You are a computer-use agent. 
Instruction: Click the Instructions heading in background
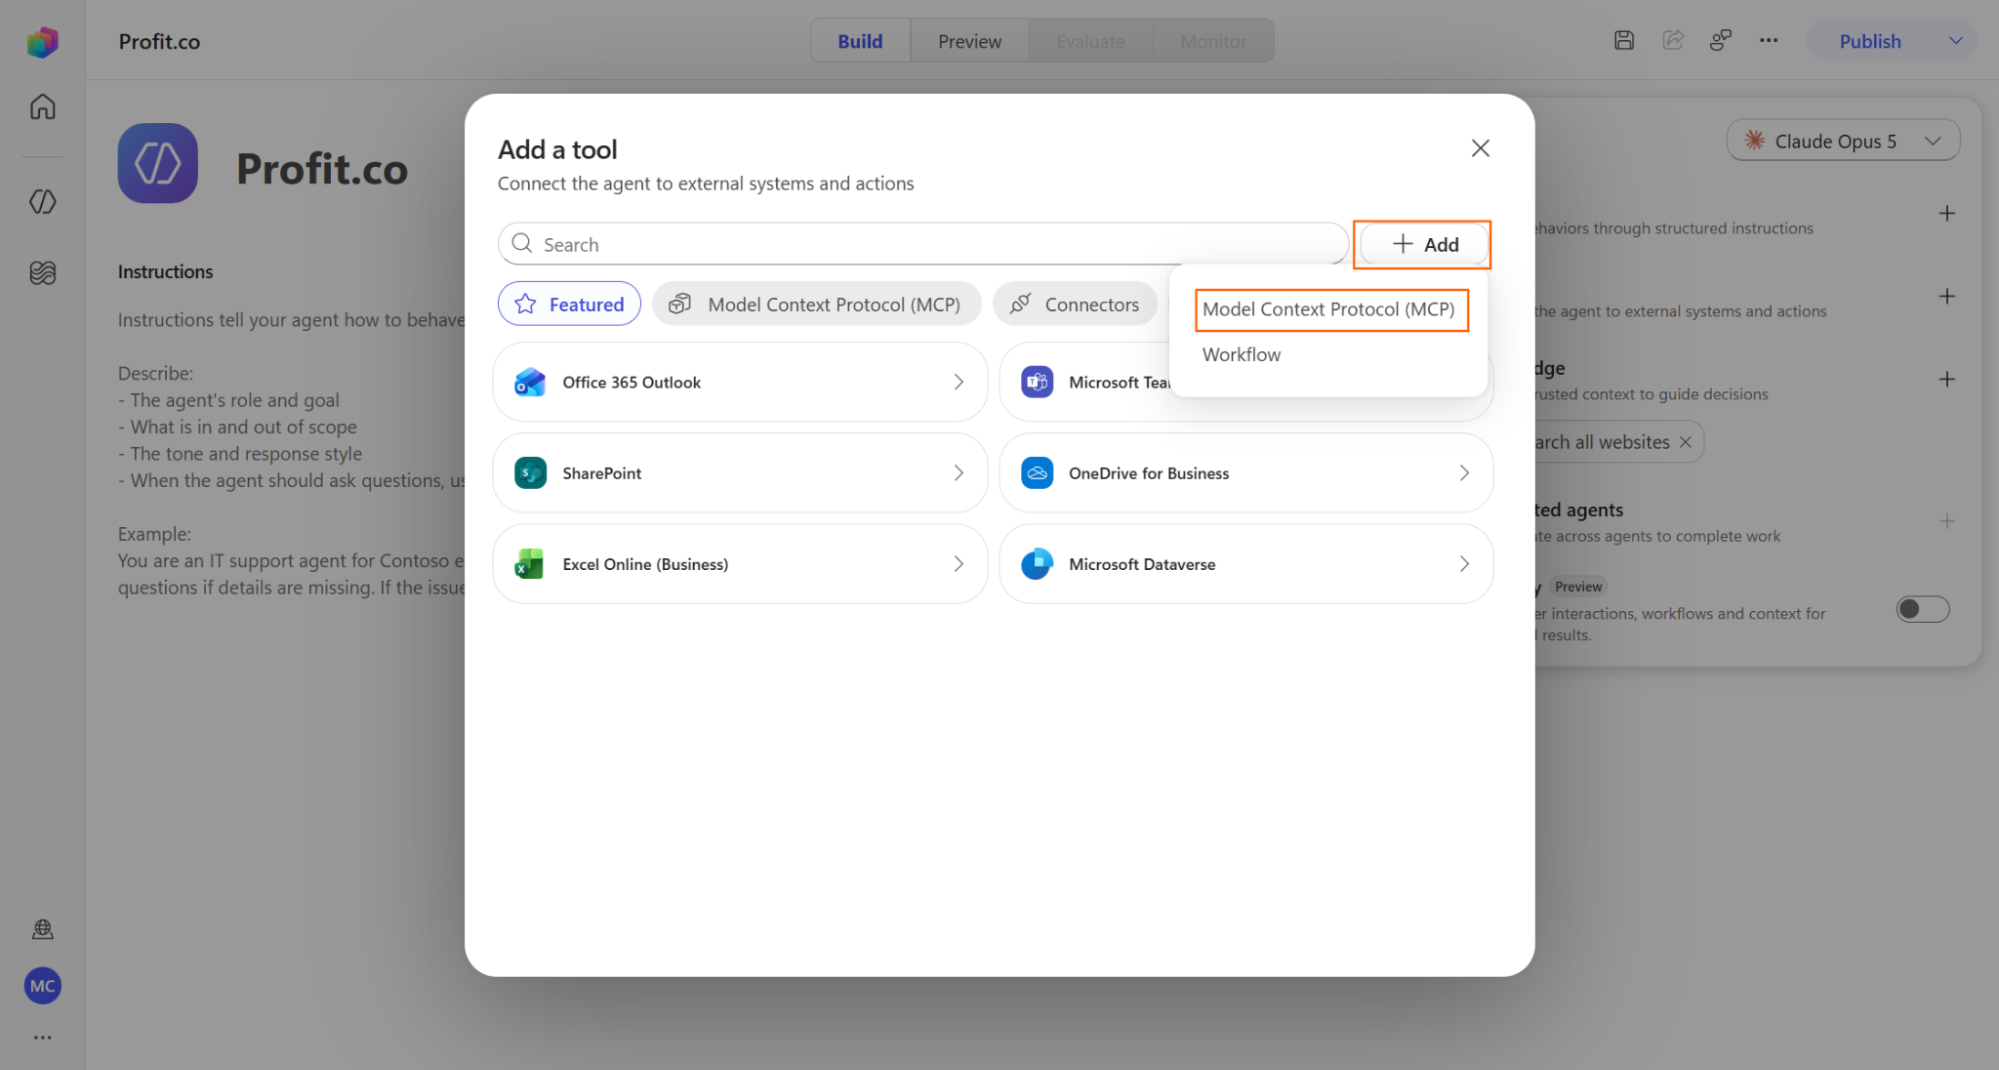tap(165, 272)
